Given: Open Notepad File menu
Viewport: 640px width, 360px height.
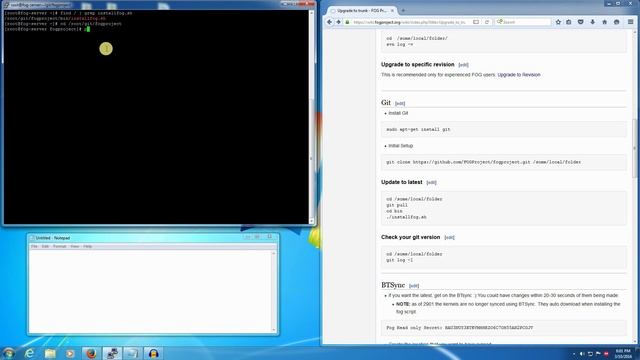Looking at the screenshot, I should 34,247.
